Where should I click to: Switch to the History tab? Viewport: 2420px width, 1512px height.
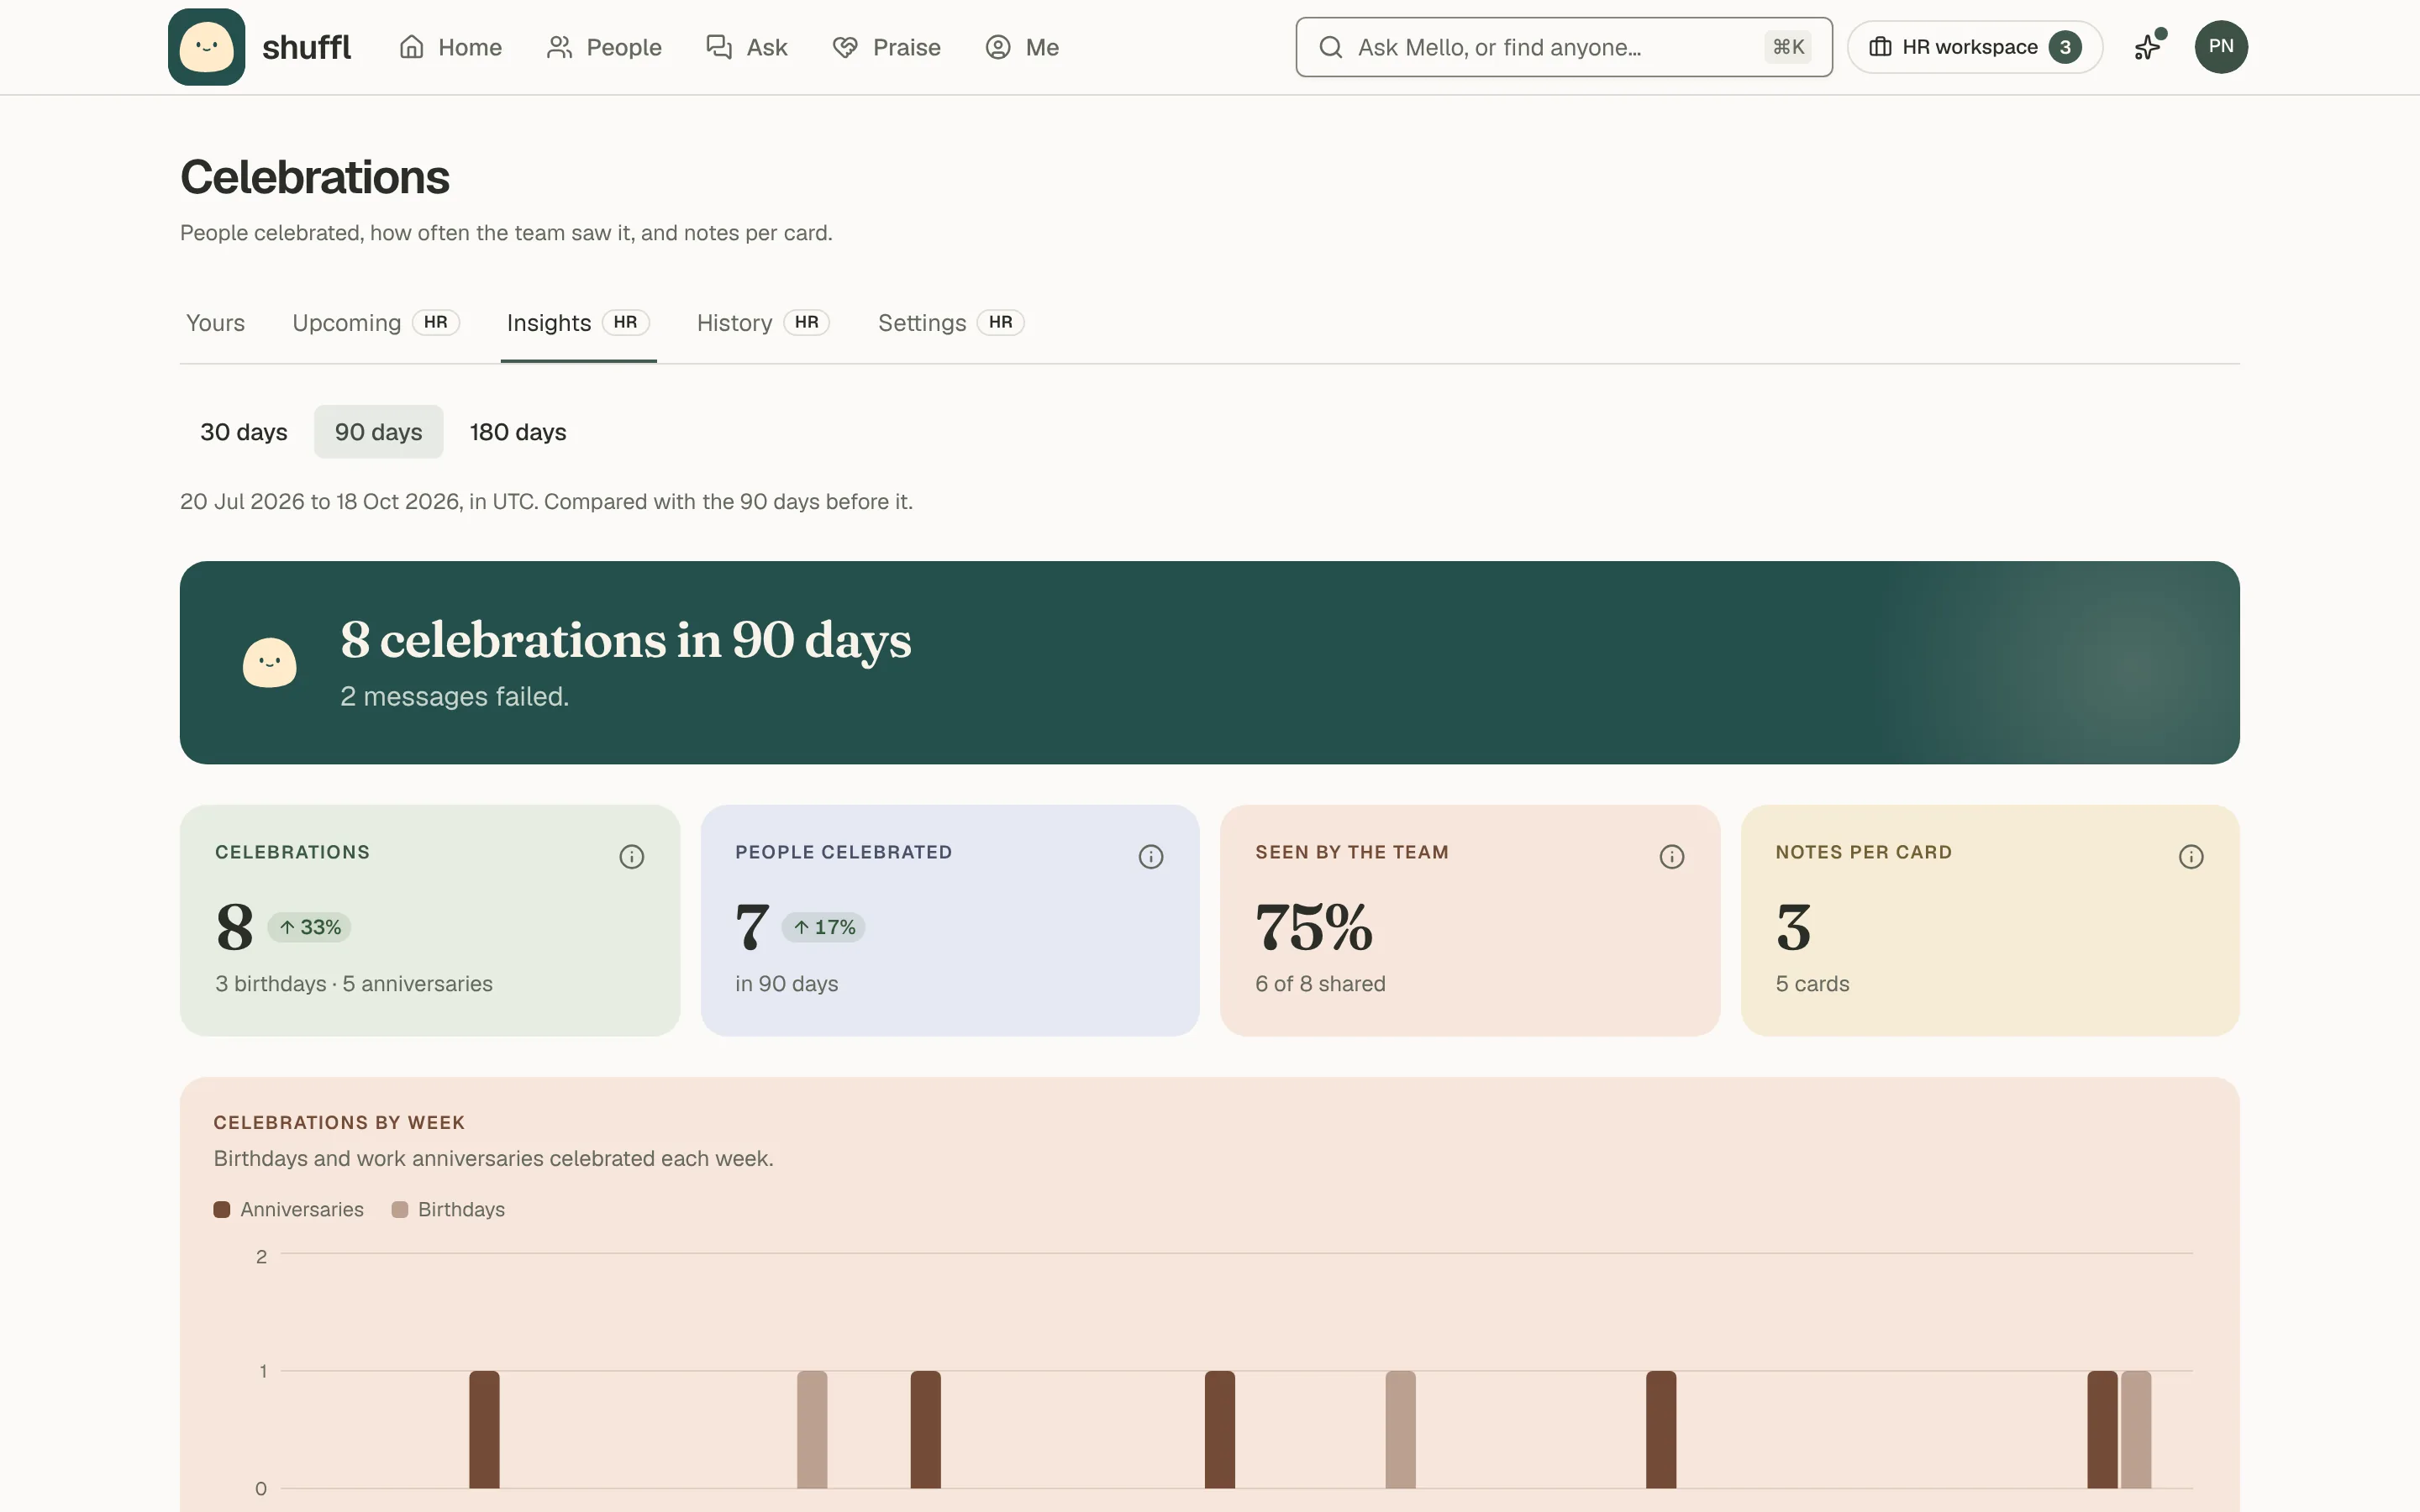[x=763, y=323]
